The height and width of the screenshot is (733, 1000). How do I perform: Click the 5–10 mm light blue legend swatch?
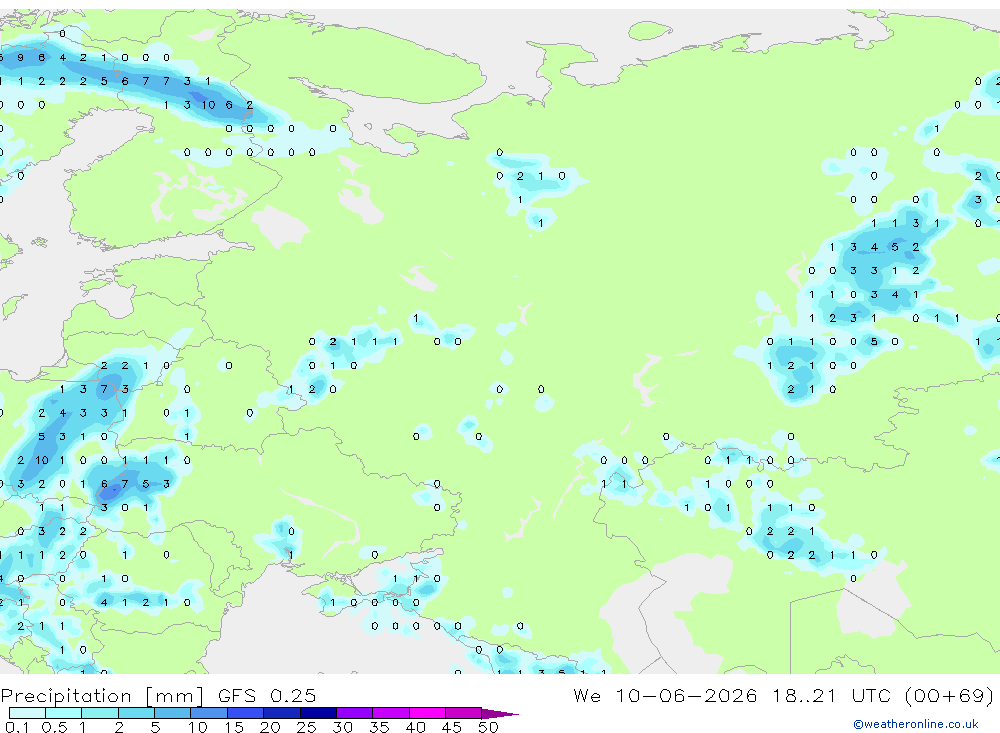pyautogui.click(x=172, y=713)
